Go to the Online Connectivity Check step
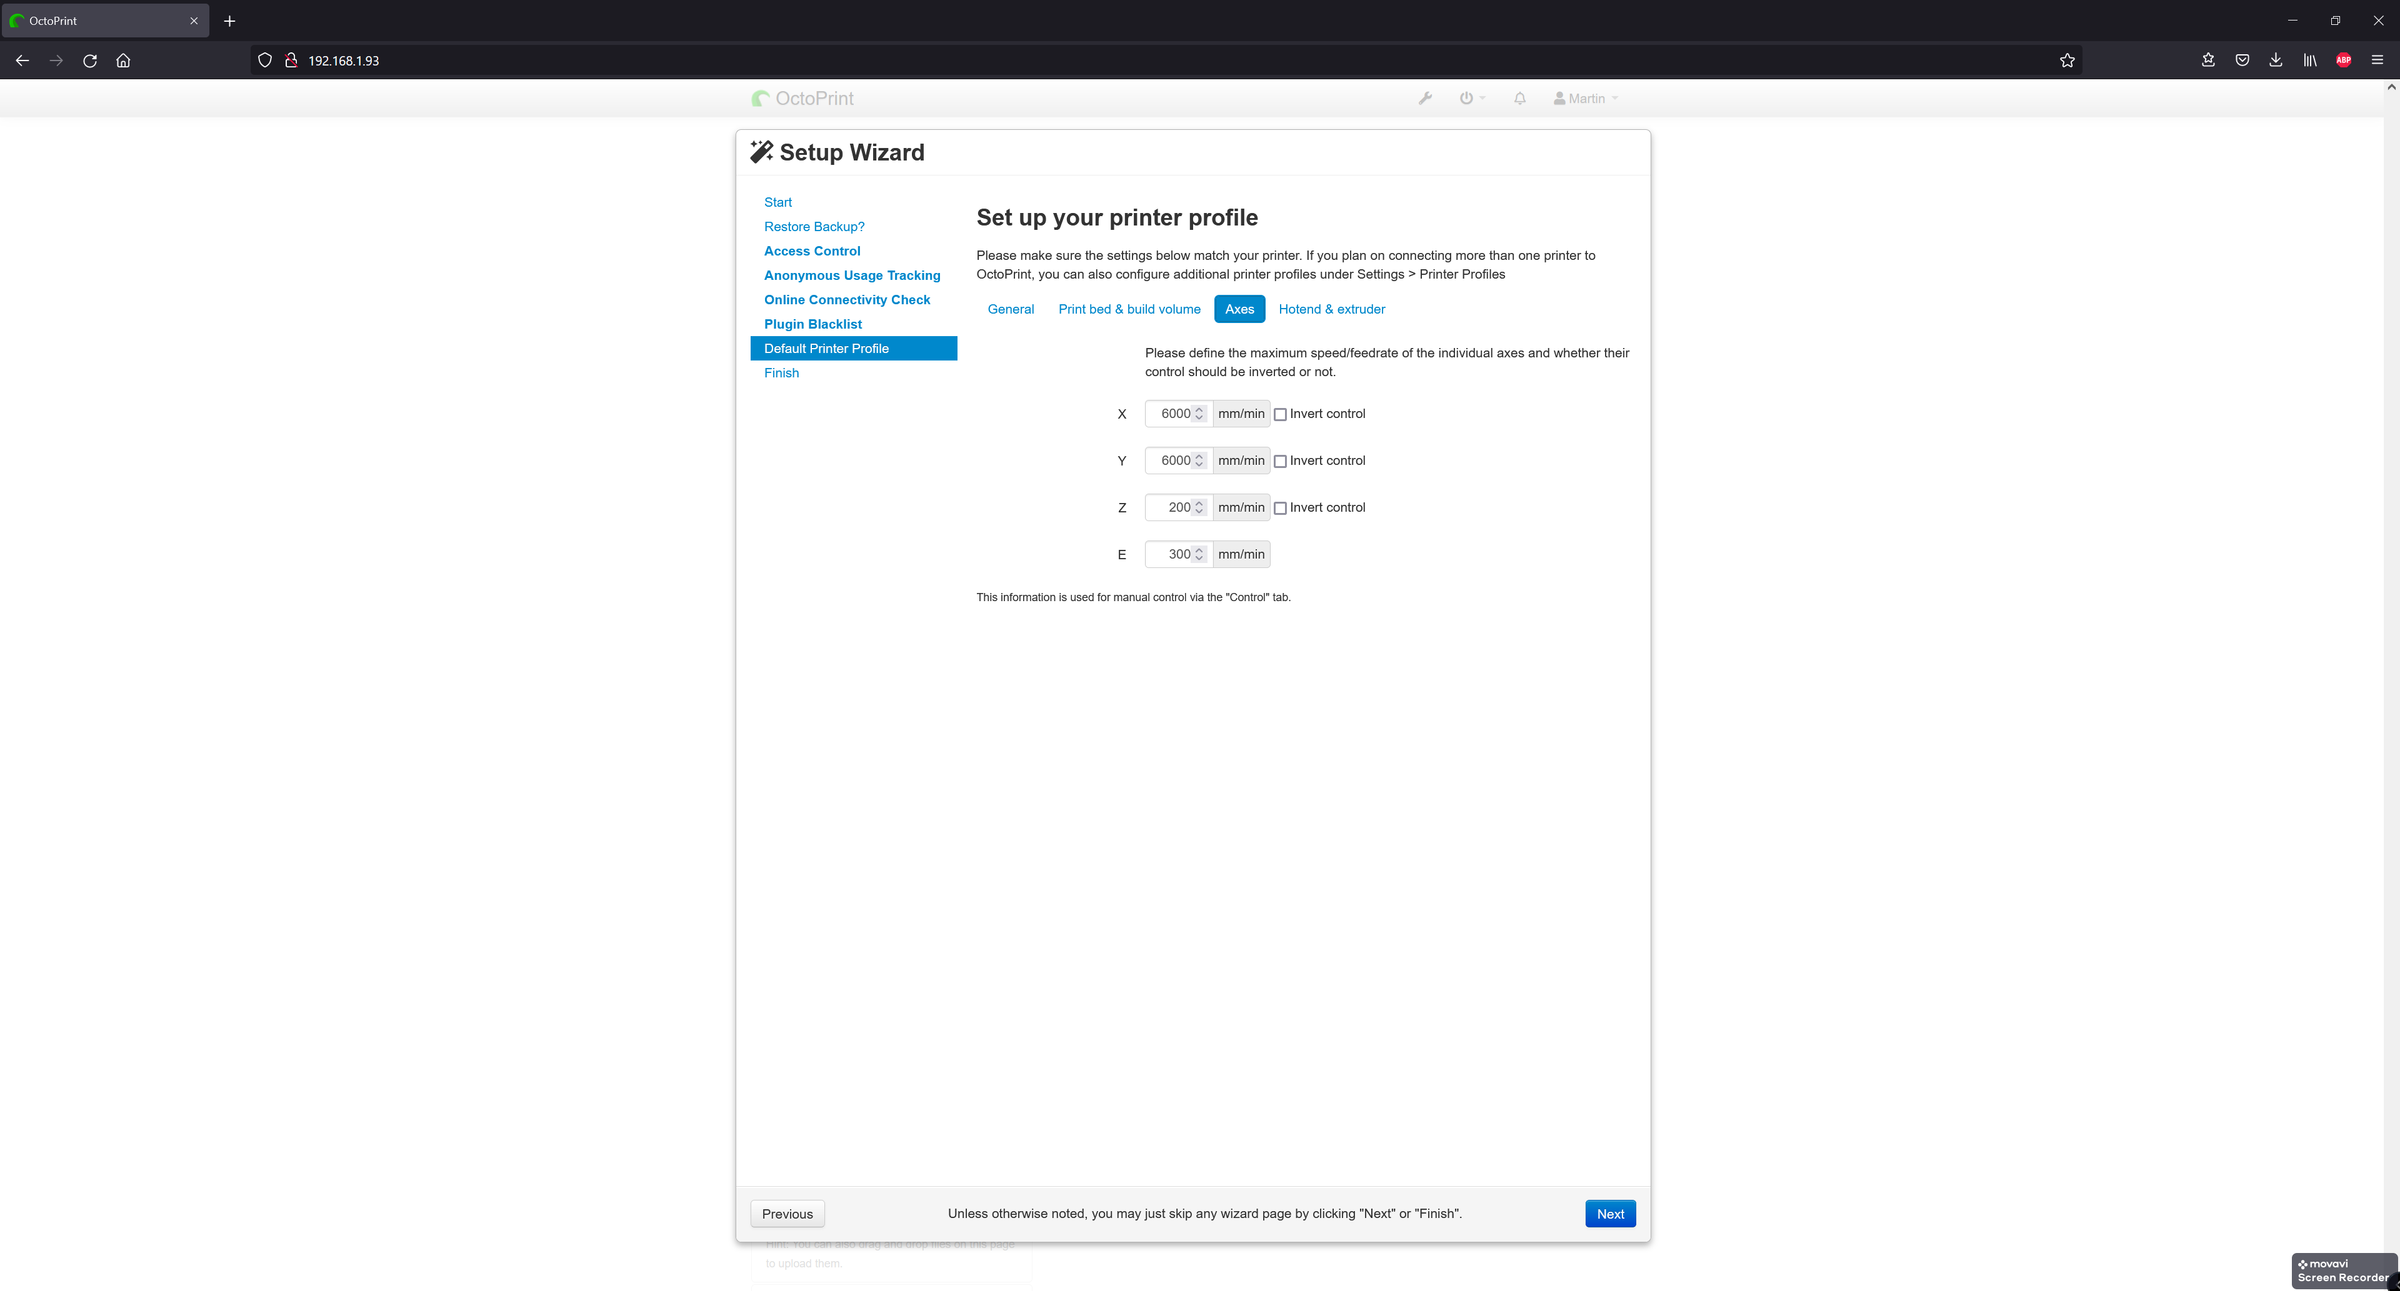This screenshot has height=1291, width=2400. [846, 299]
